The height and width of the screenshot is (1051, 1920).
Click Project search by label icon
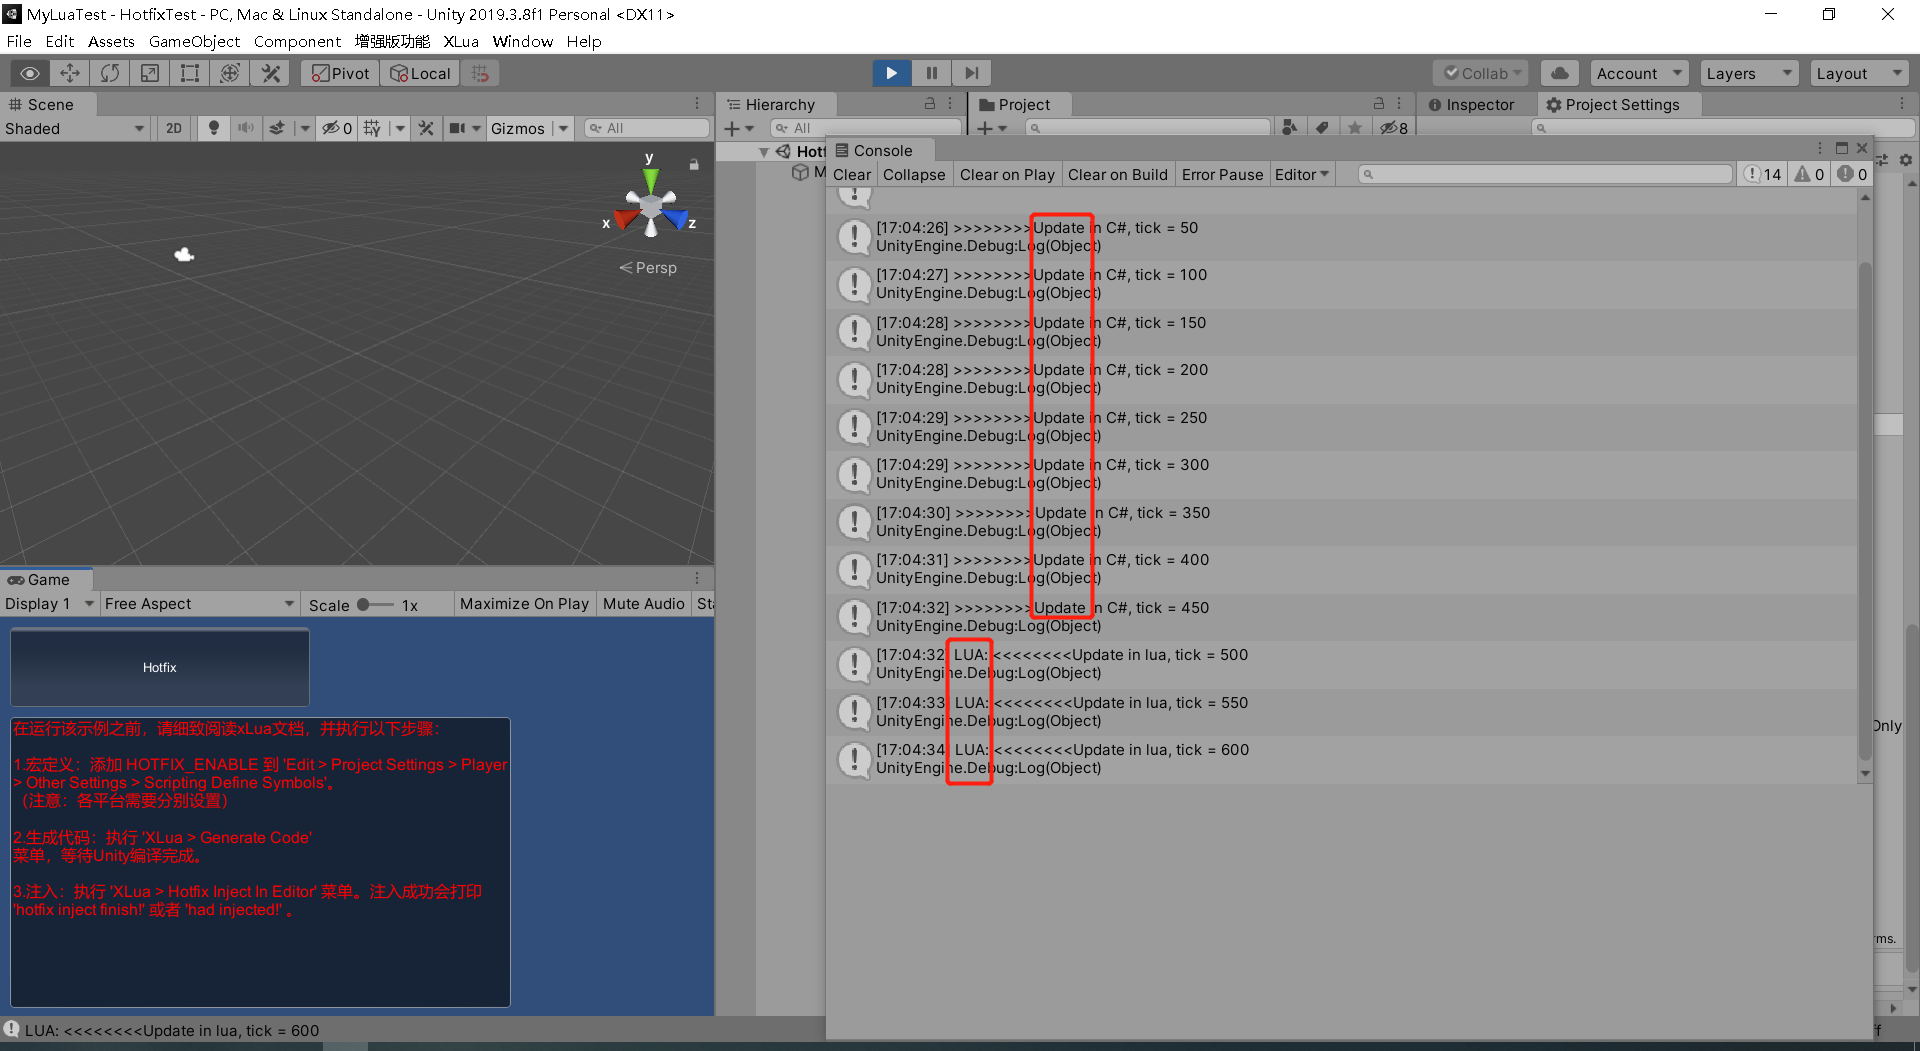[x=1322, y=128]
